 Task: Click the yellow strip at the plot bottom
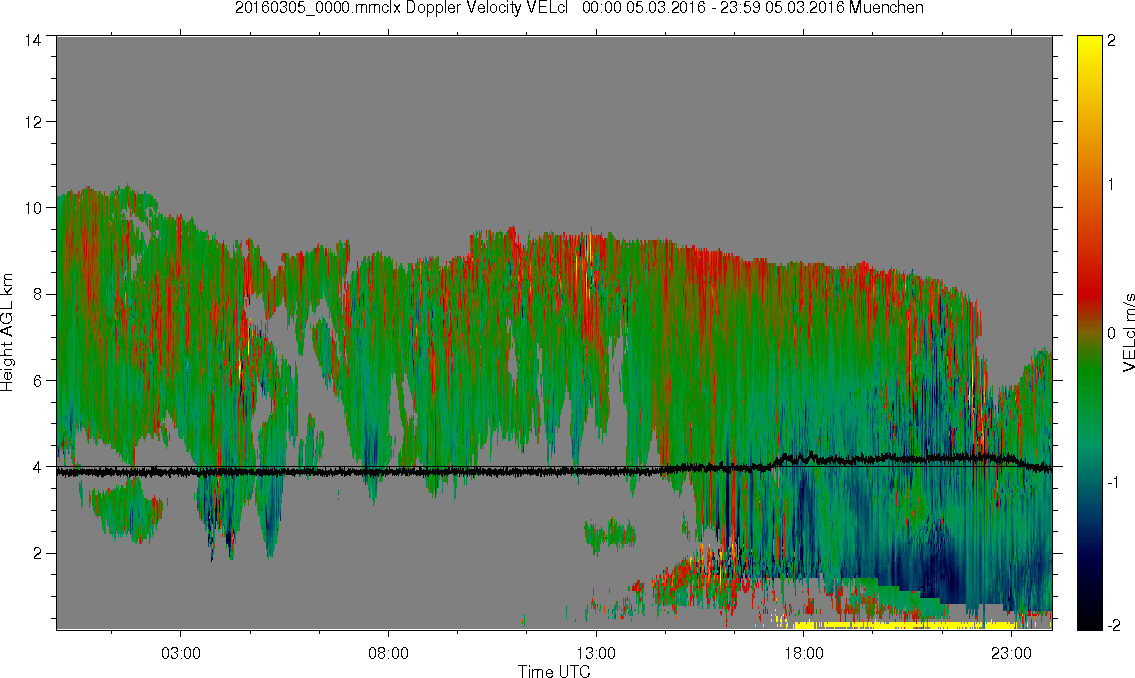click(x=905, y=624)
